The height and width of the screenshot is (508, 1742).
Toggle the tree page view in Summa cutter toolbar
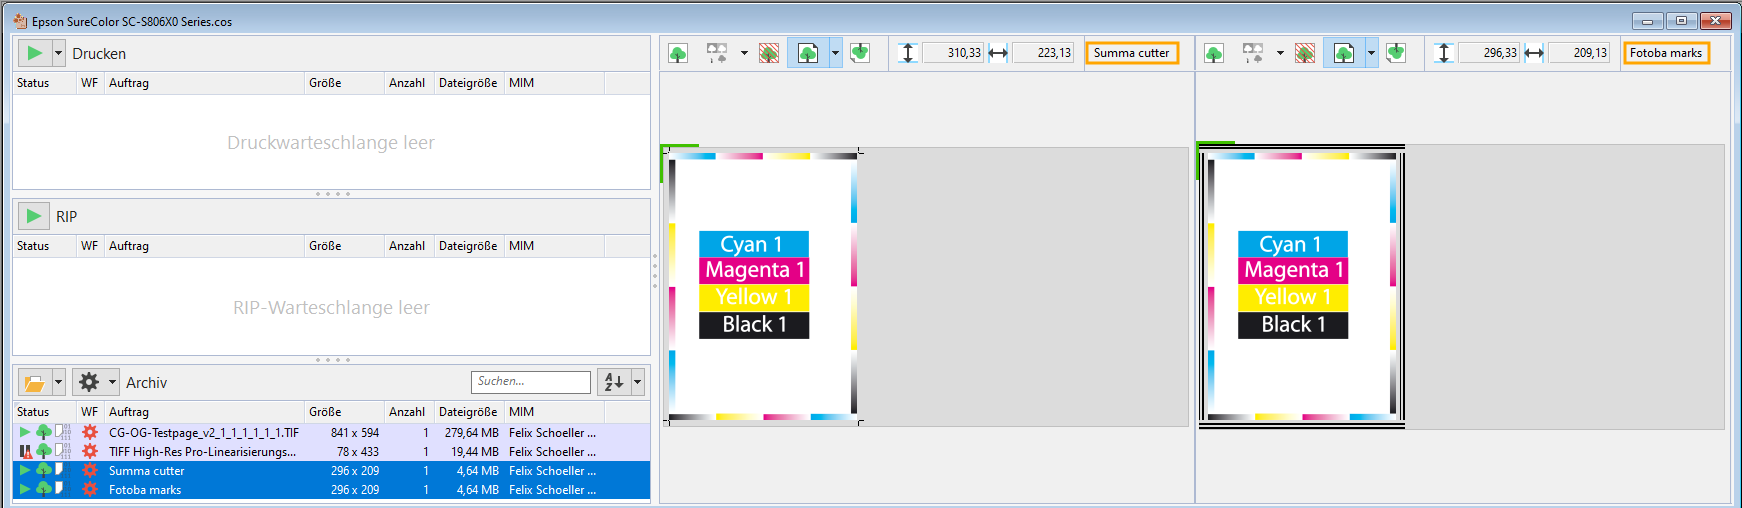point(808,53)
